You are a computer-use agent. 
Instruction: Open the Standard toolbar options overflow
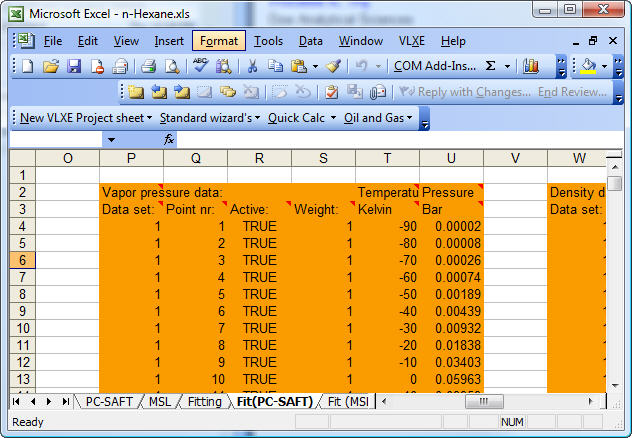click(561, 67)
